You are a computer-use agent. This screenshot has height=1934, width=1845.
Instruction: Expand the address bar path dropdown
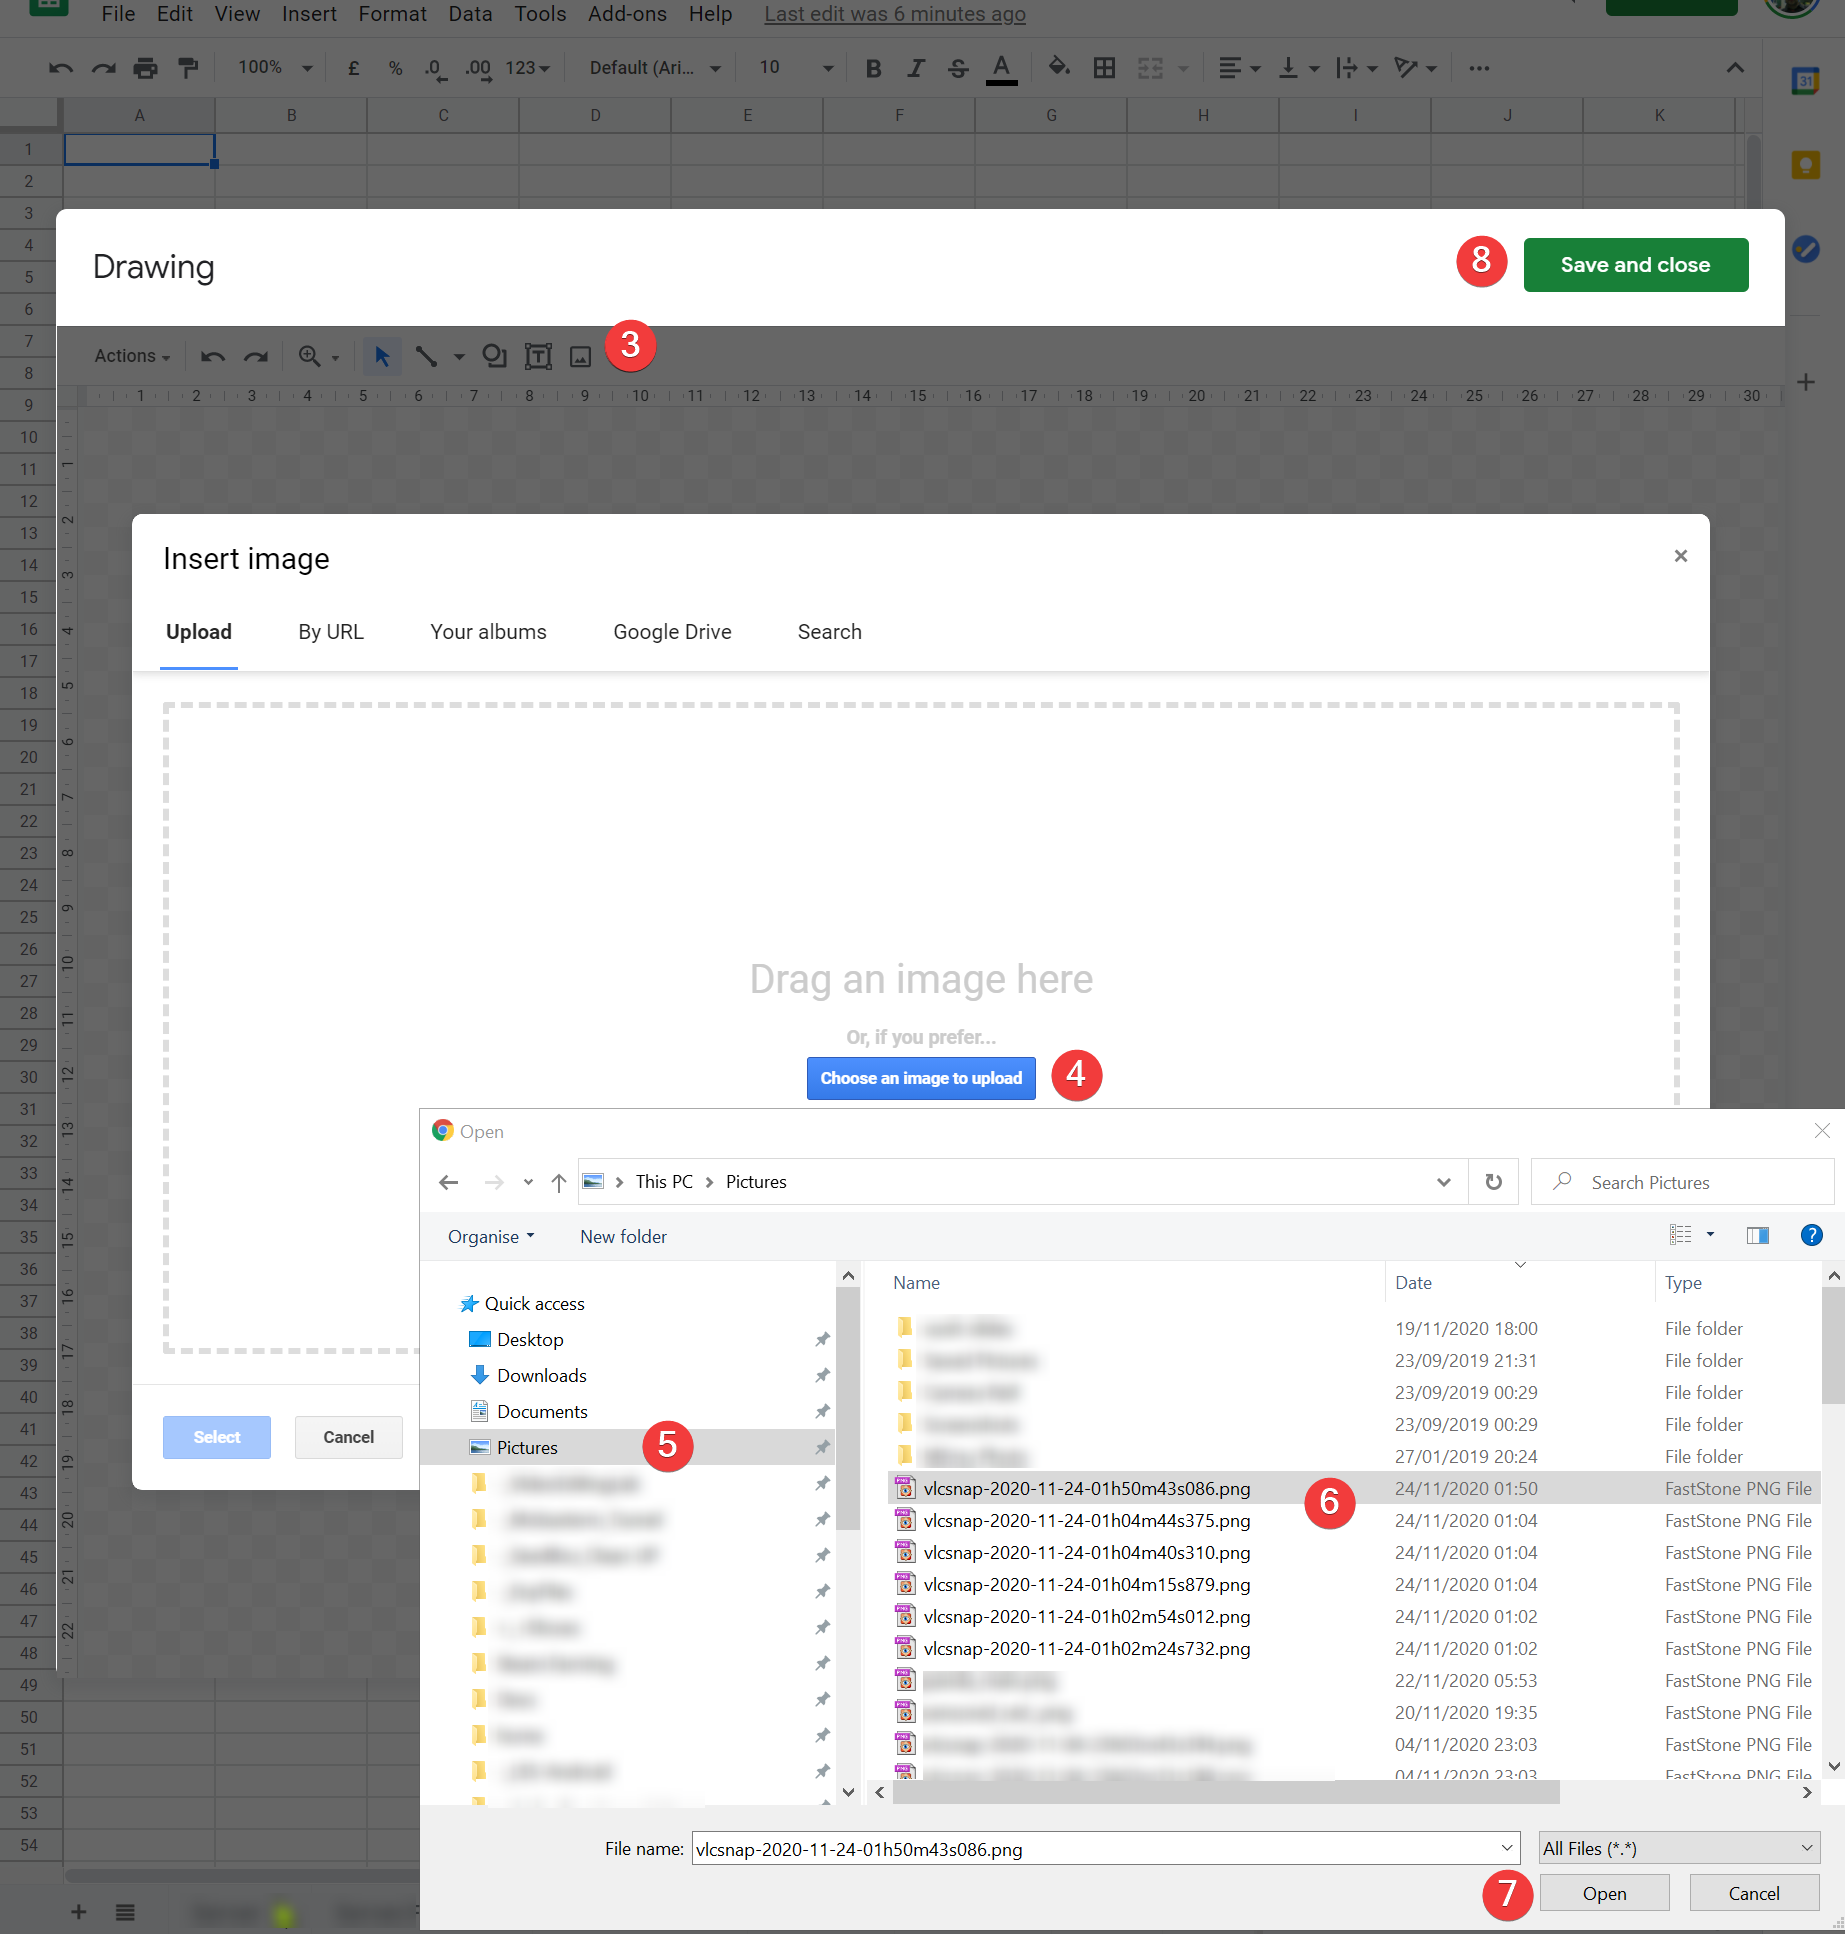1444,1182
